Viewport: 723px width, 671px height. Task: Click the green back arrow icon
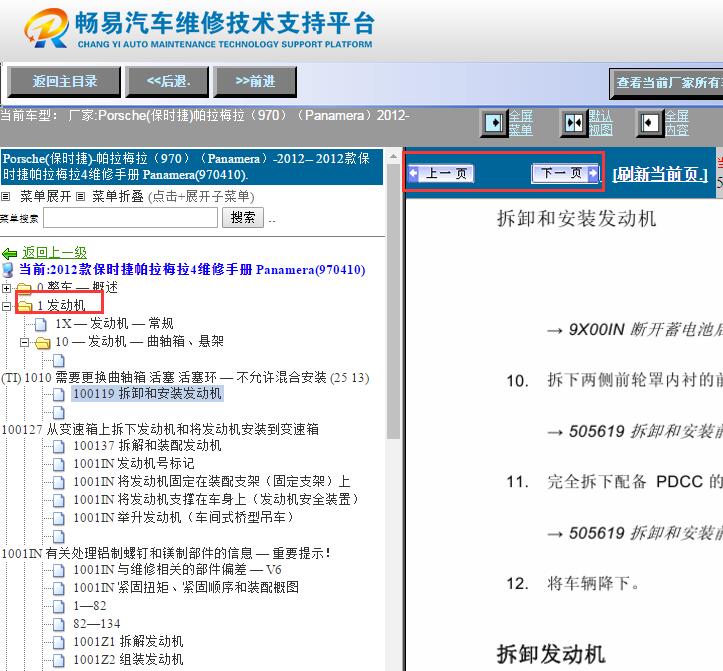coord(9,253)
